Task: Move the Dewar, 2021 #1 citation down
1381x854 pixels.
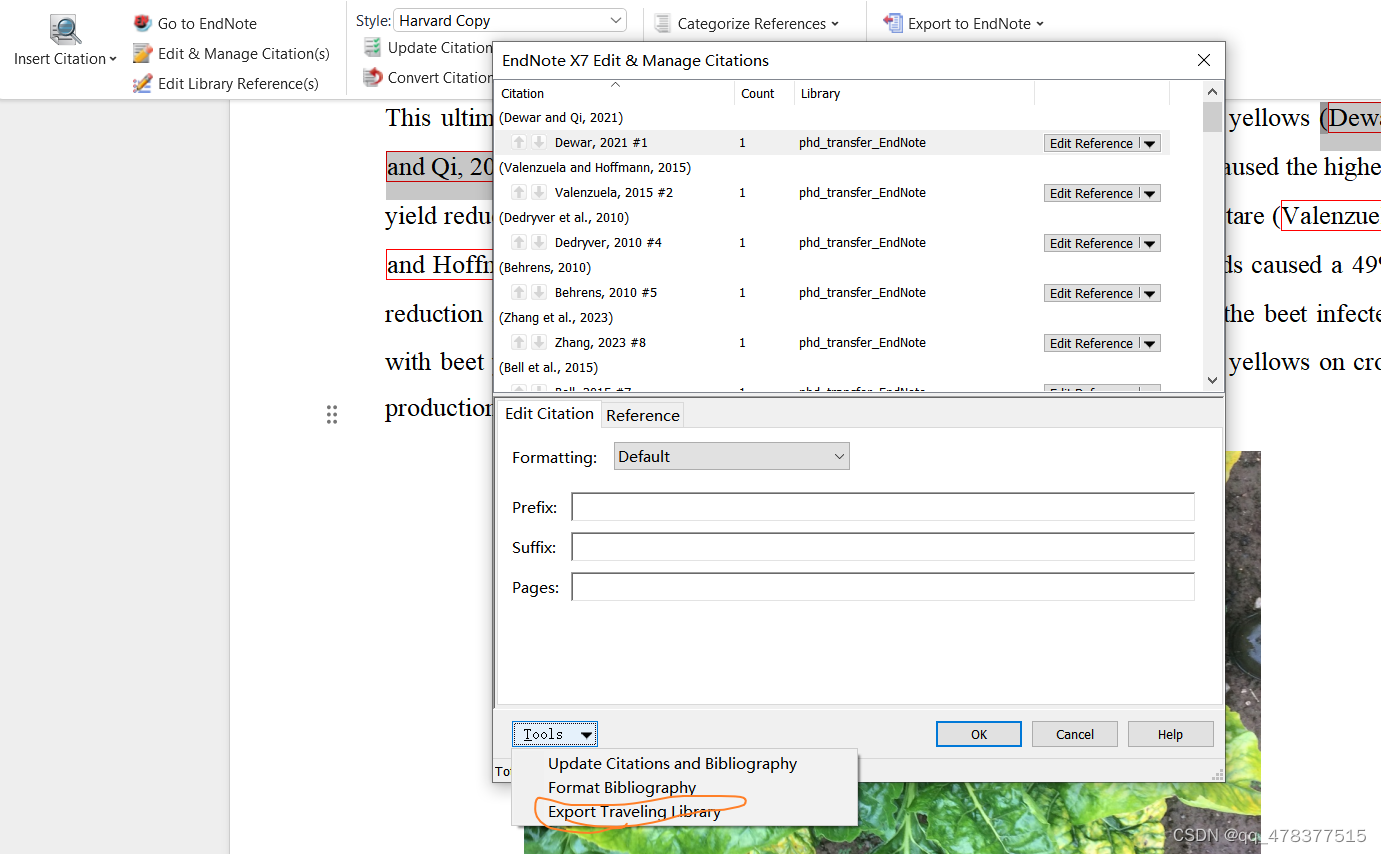Action: pyautogui.click(x=539, y=142)
